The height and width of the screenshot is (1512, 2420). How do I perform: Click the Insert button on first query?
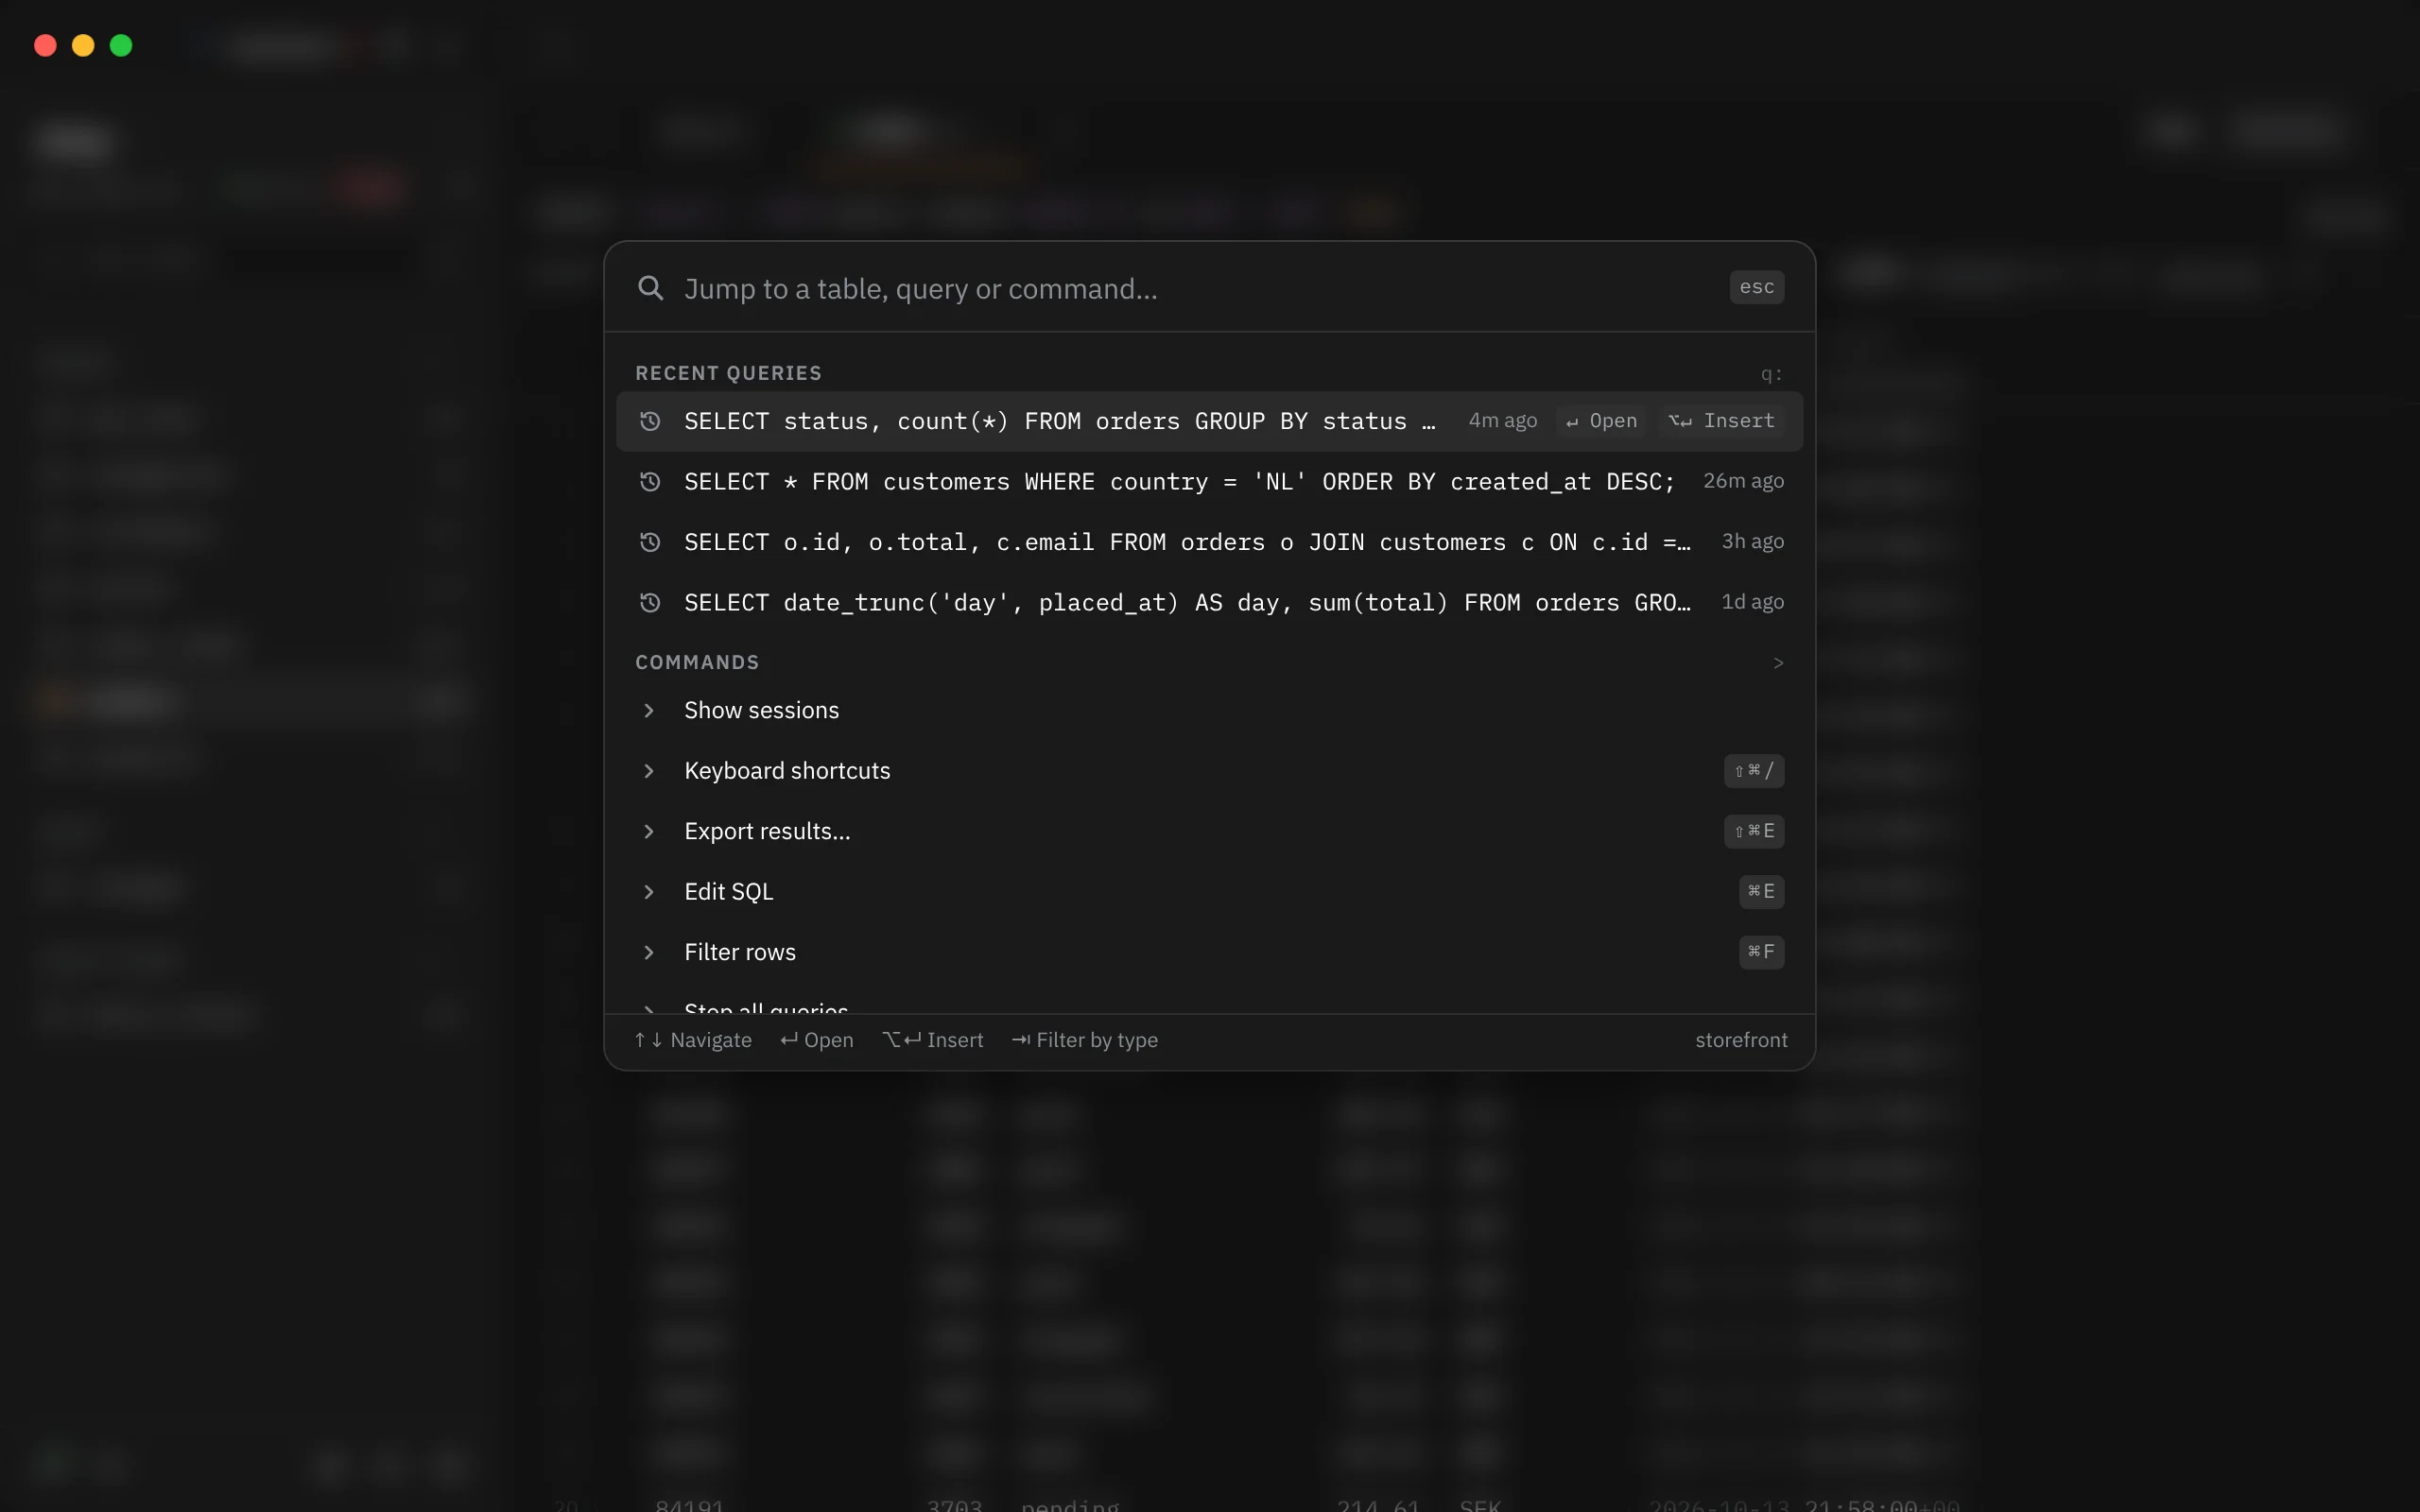point(1721,421)
